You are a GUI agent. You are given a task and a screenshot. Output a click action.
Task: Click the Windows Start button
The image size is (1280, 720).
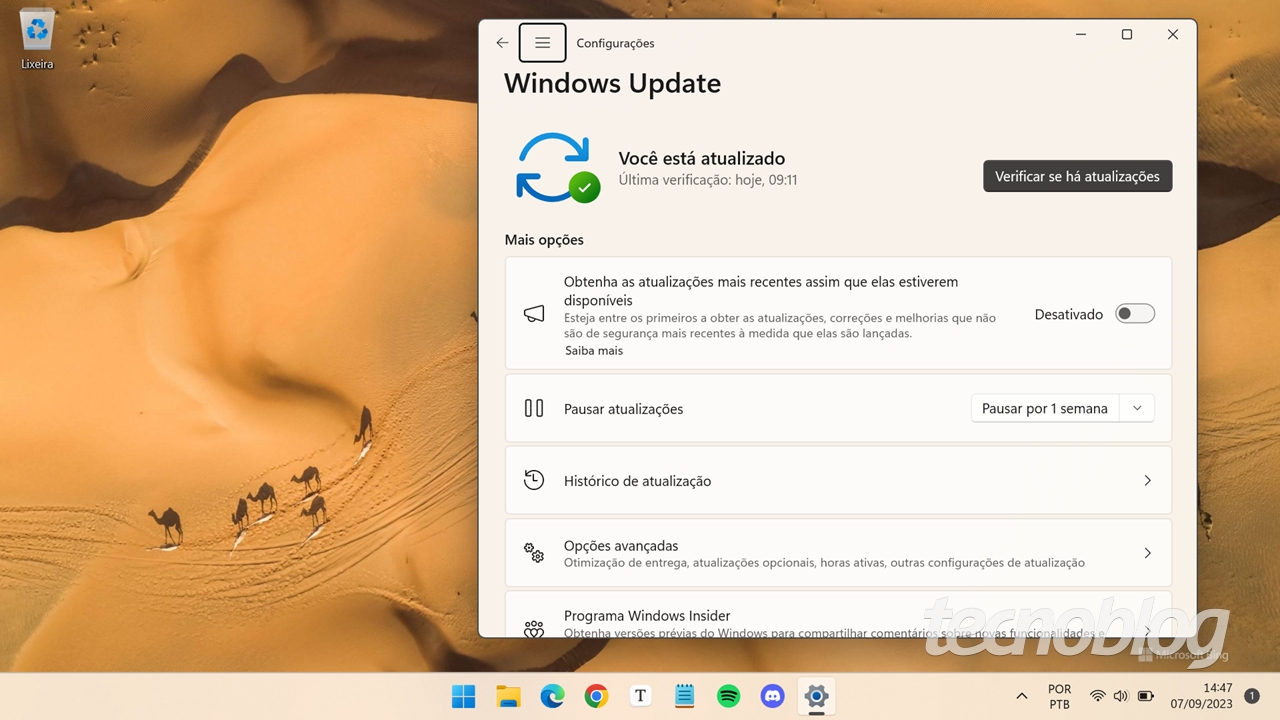(x=464, y=696)
